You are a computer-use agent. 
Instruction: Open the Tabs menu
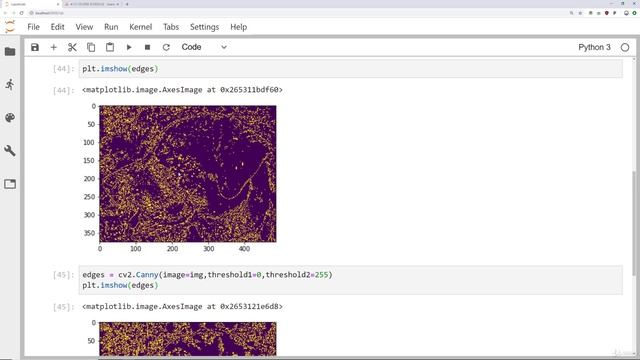click(x=171, y=27)
